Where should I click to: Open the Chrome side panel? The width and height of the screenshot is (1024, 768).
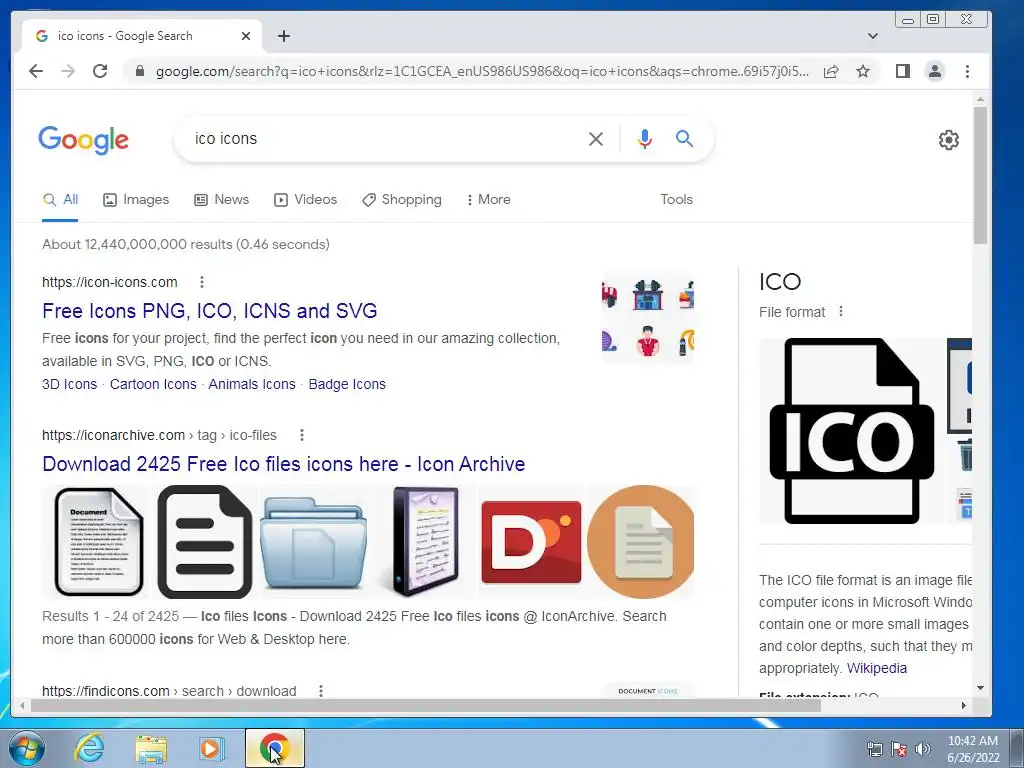tap(903, 71)
